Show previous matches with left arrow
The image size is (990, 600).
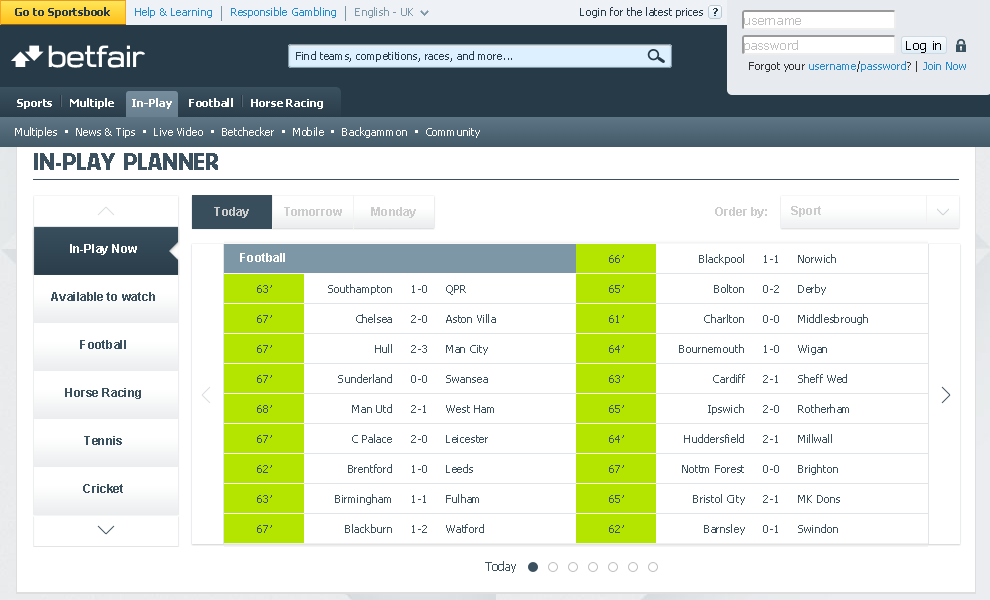tap(206, 395)
